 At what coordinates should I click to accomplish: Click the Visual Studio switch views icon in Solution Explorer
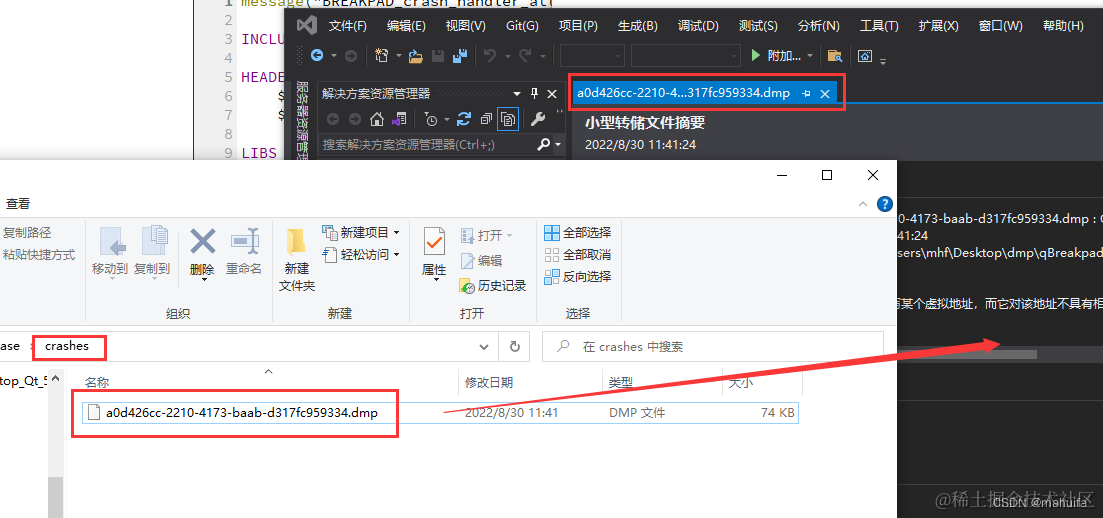399,119
